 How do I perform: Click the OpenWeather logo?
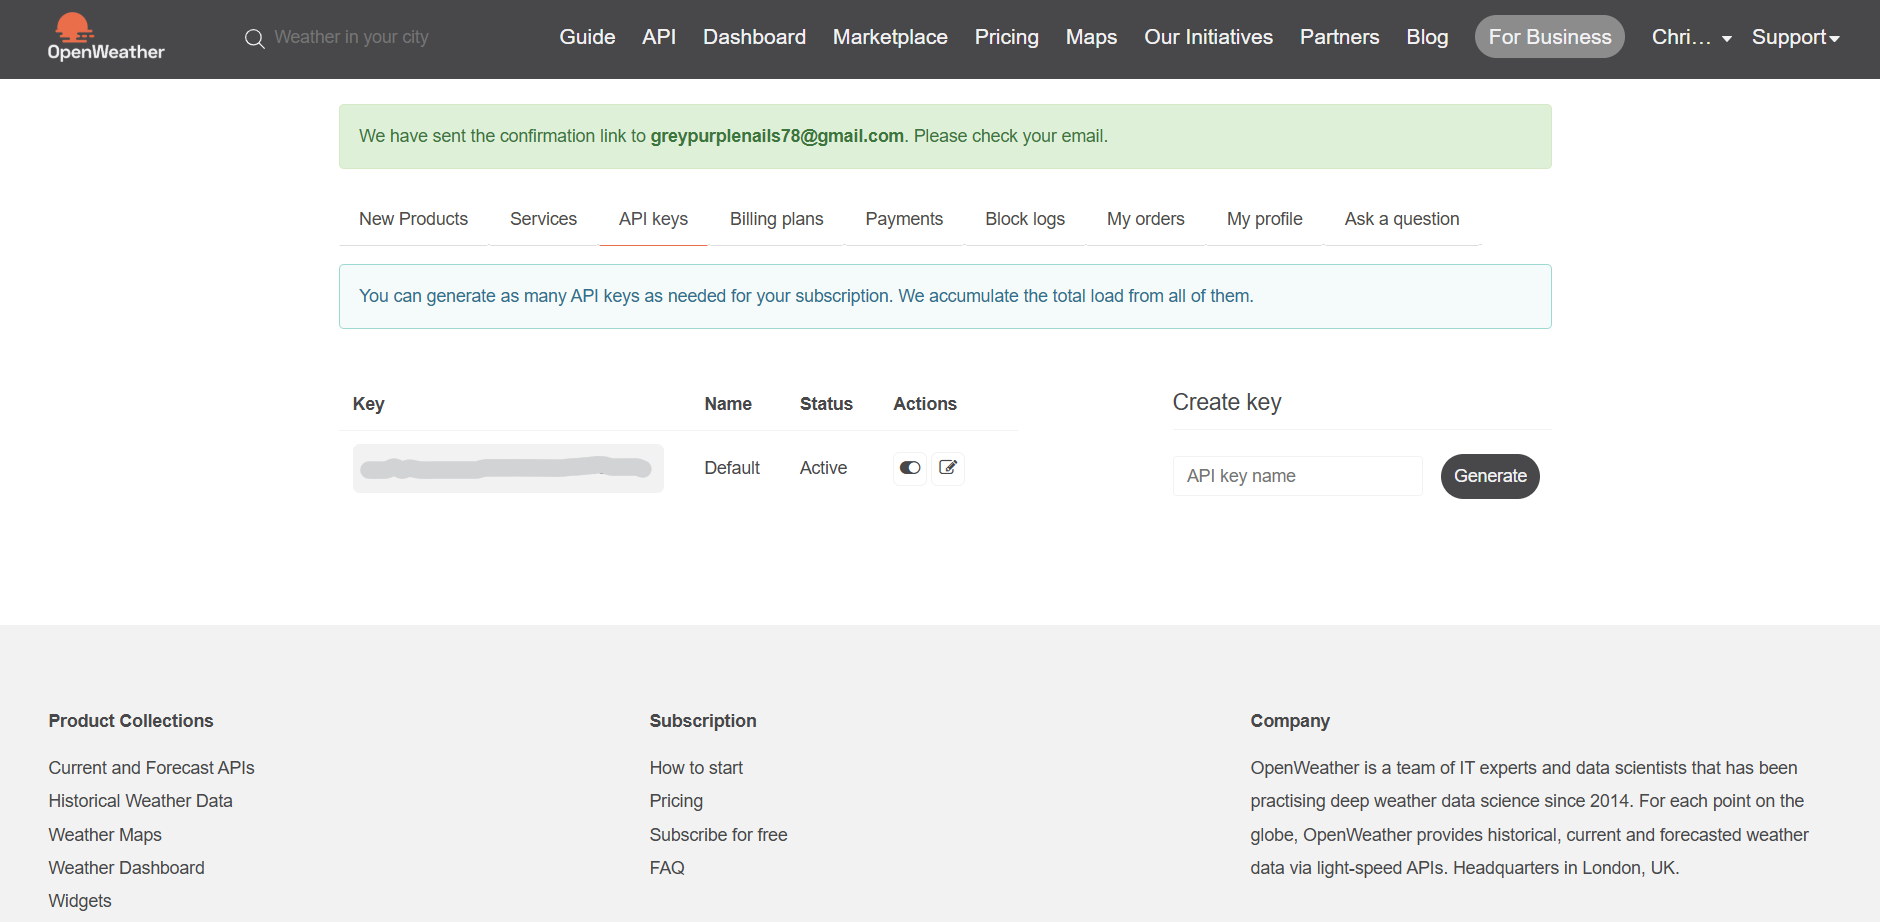pyautogui.click(x=105, y=38)
